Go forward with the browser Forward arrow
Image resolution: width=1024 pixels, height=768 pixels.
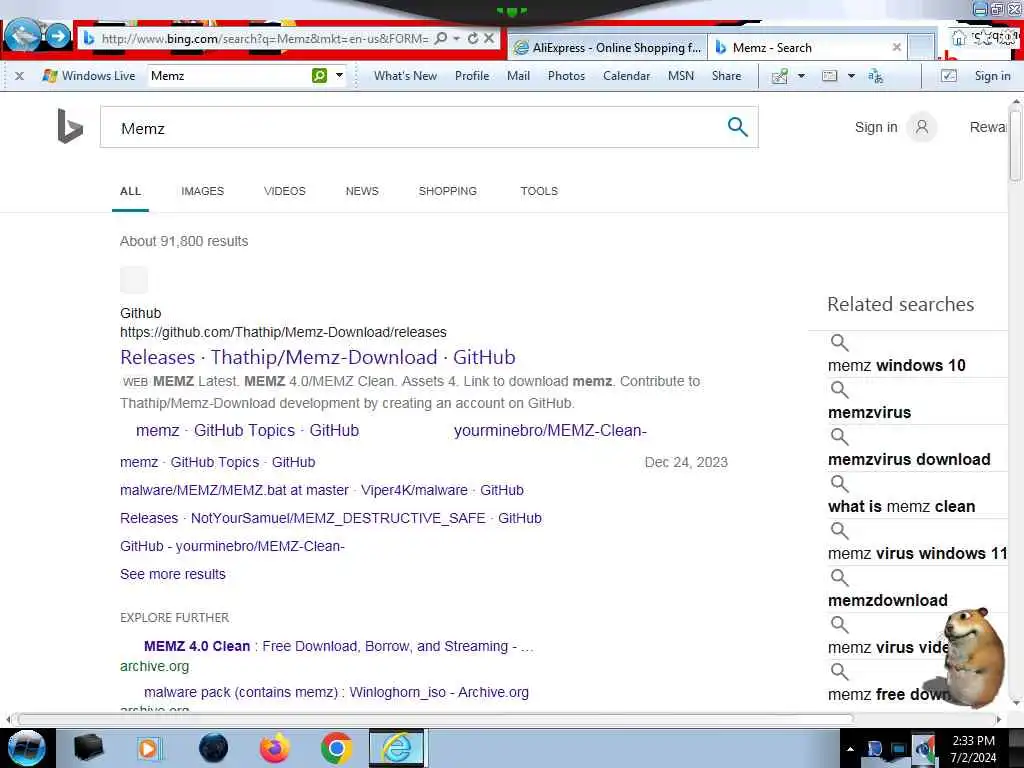point(58,35)
